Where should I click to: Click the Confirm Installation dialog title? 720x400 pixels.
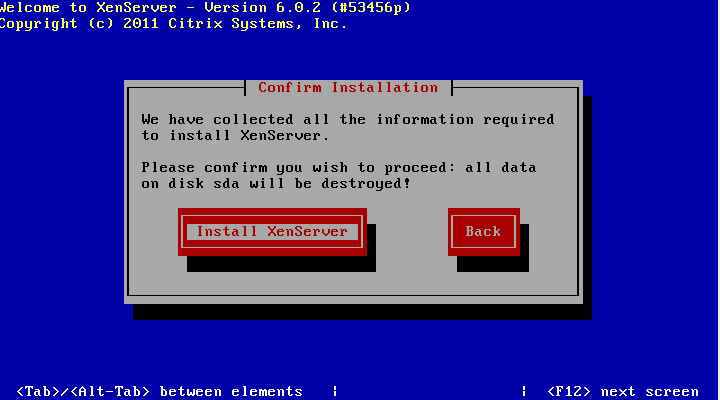point(348,87)
